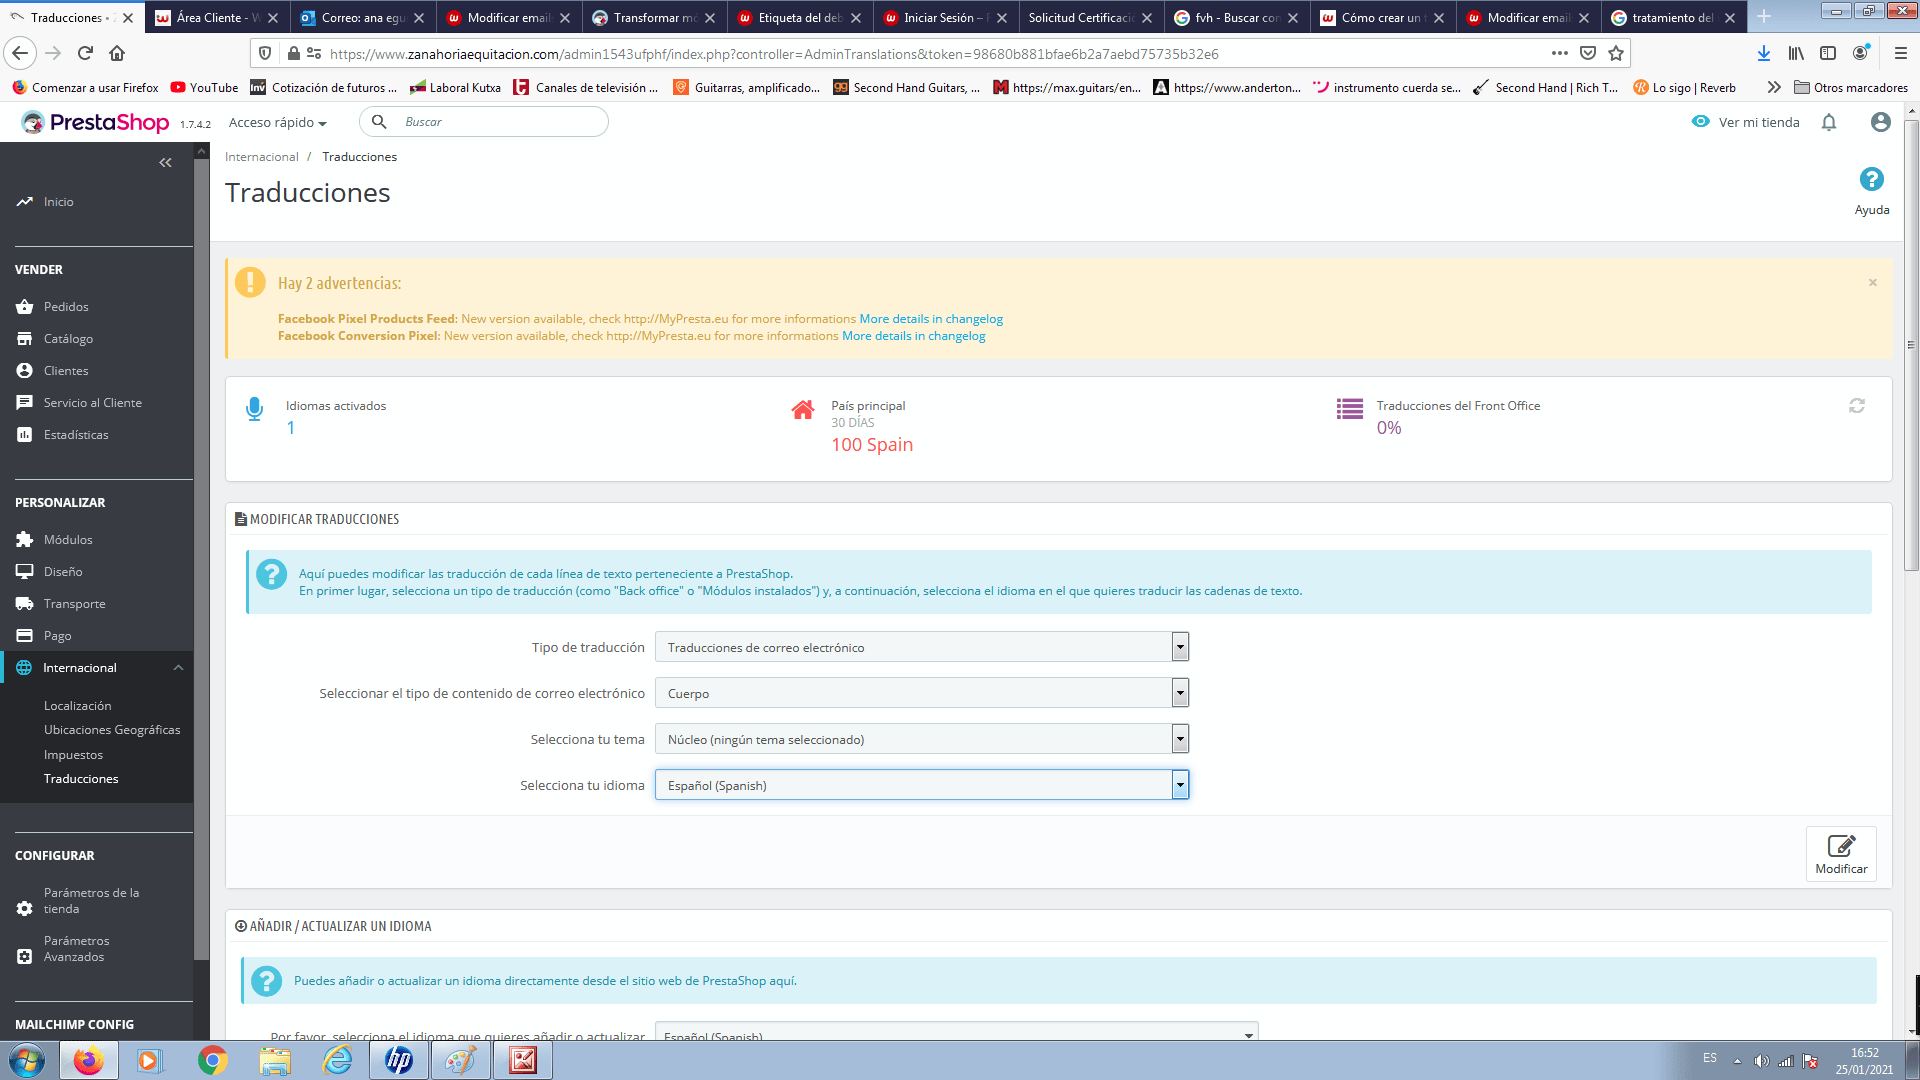Open Catálogo in the sidebar
Image resolution: width=1920 pixels, height=1080 pixels.
(x=68, y=338)
